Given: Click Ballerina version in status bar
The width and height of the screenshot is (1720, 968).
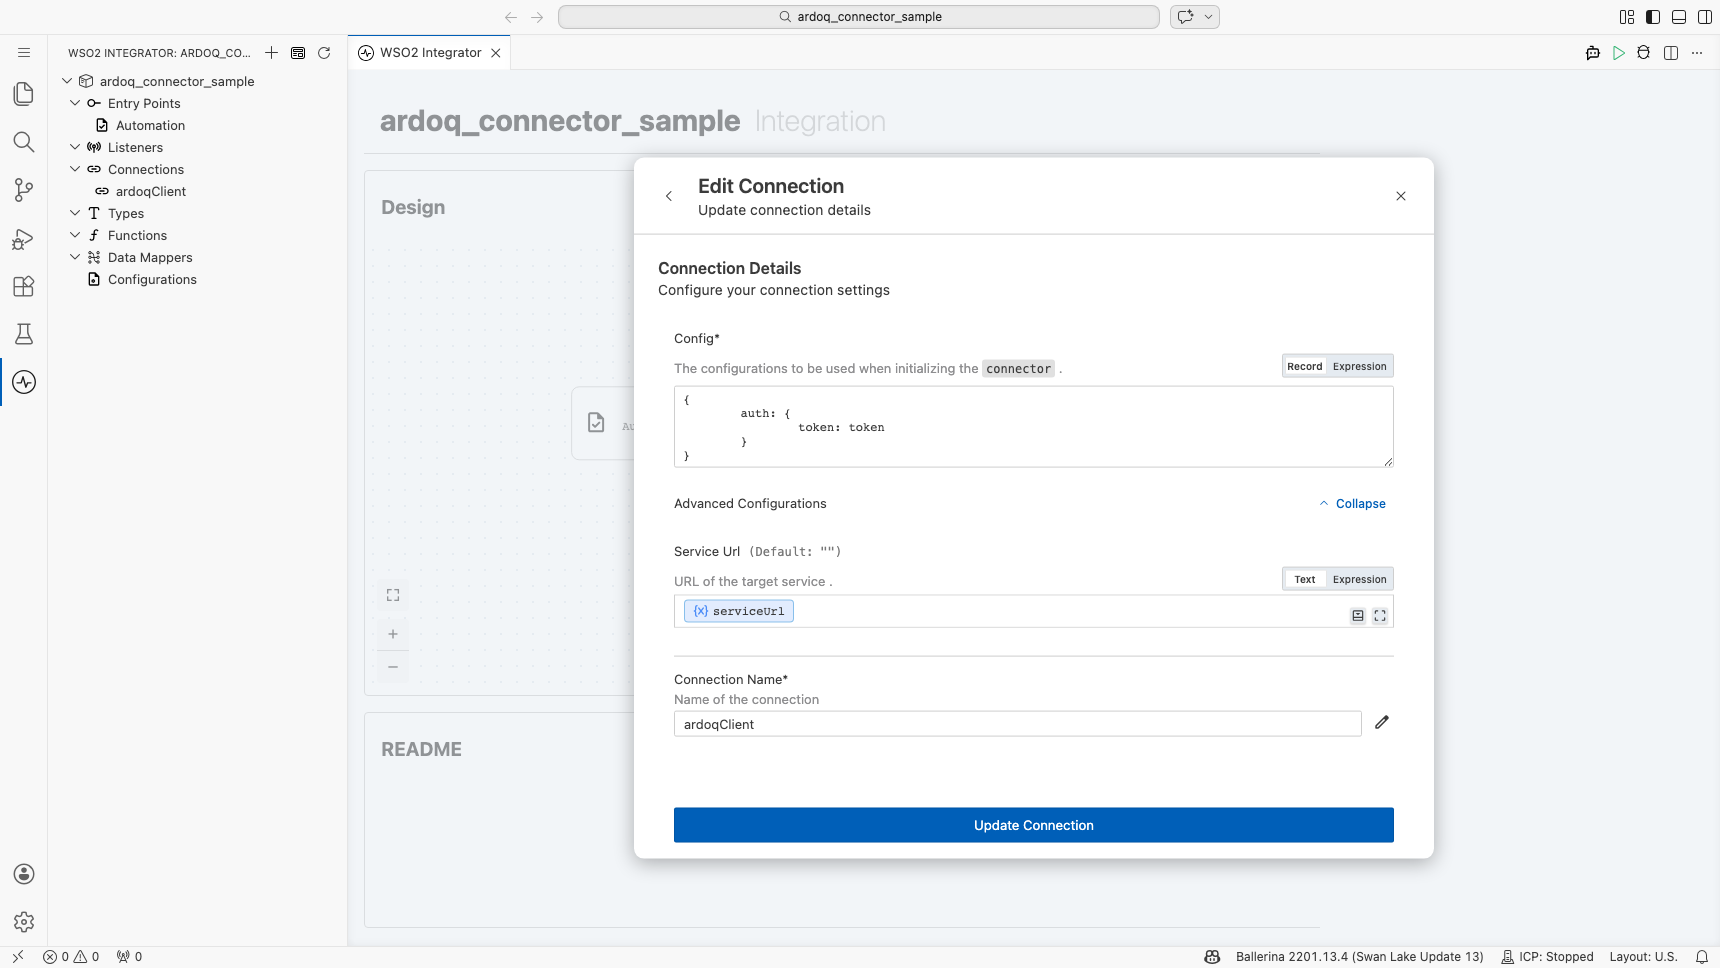Looking at the screenshot, I should pyautogui.click(x=1359, y=957).
